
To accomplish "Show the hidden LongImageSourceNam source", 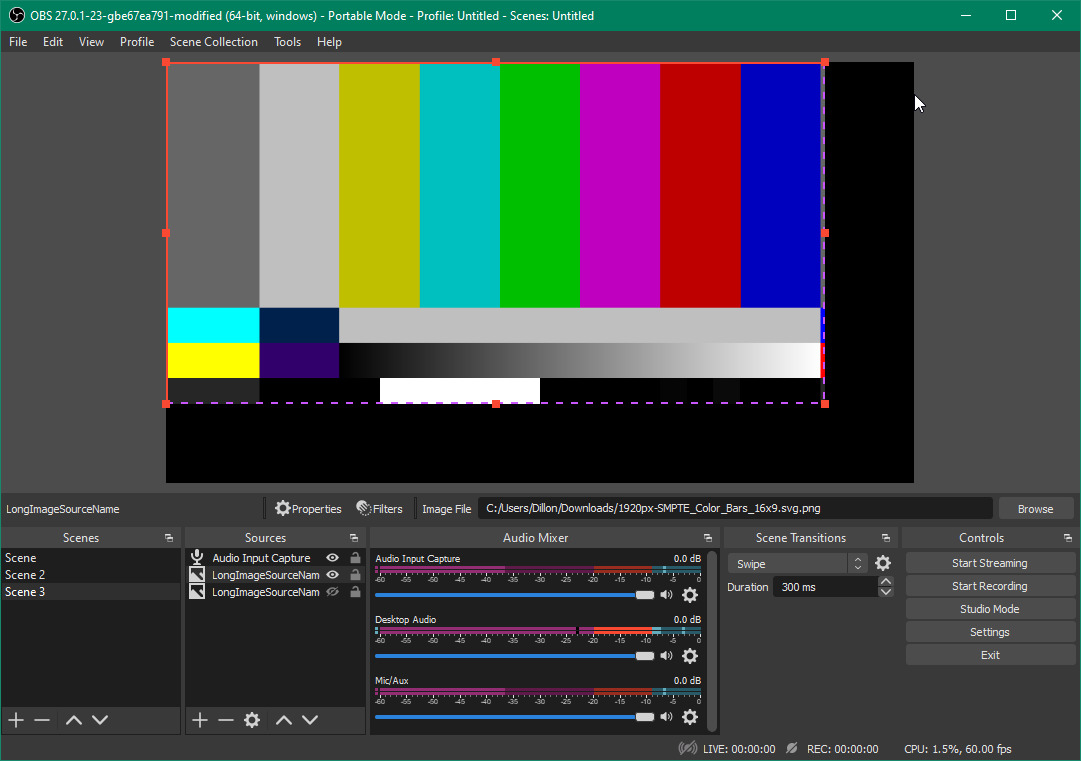I will (331, 591).
